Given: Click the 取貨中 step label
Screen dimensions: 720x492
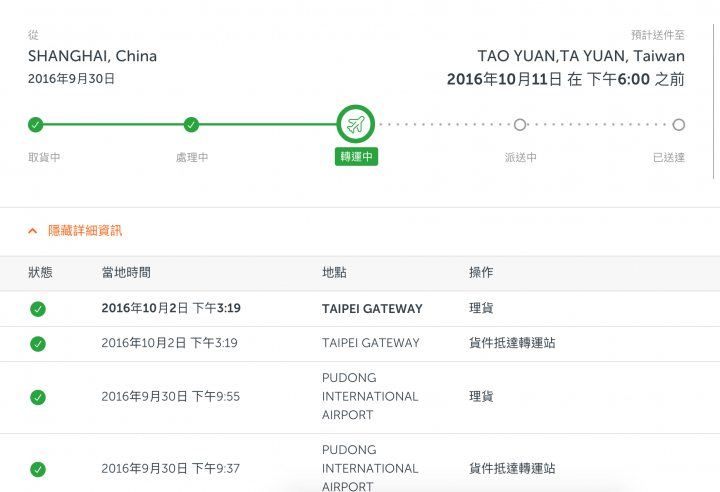Looking at the screenshot, I should (x=44, y=158).
